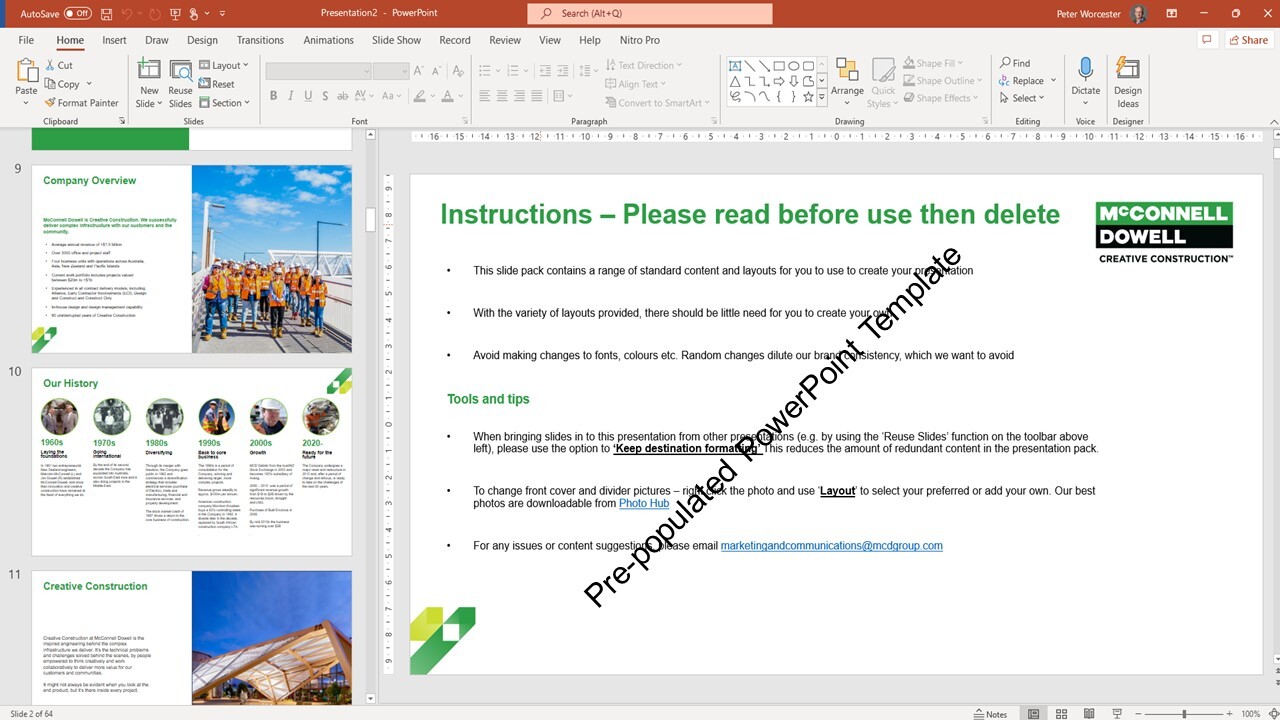Cut the selection using Cut
The image size is (1280, 720).
[x=59, y=65]
